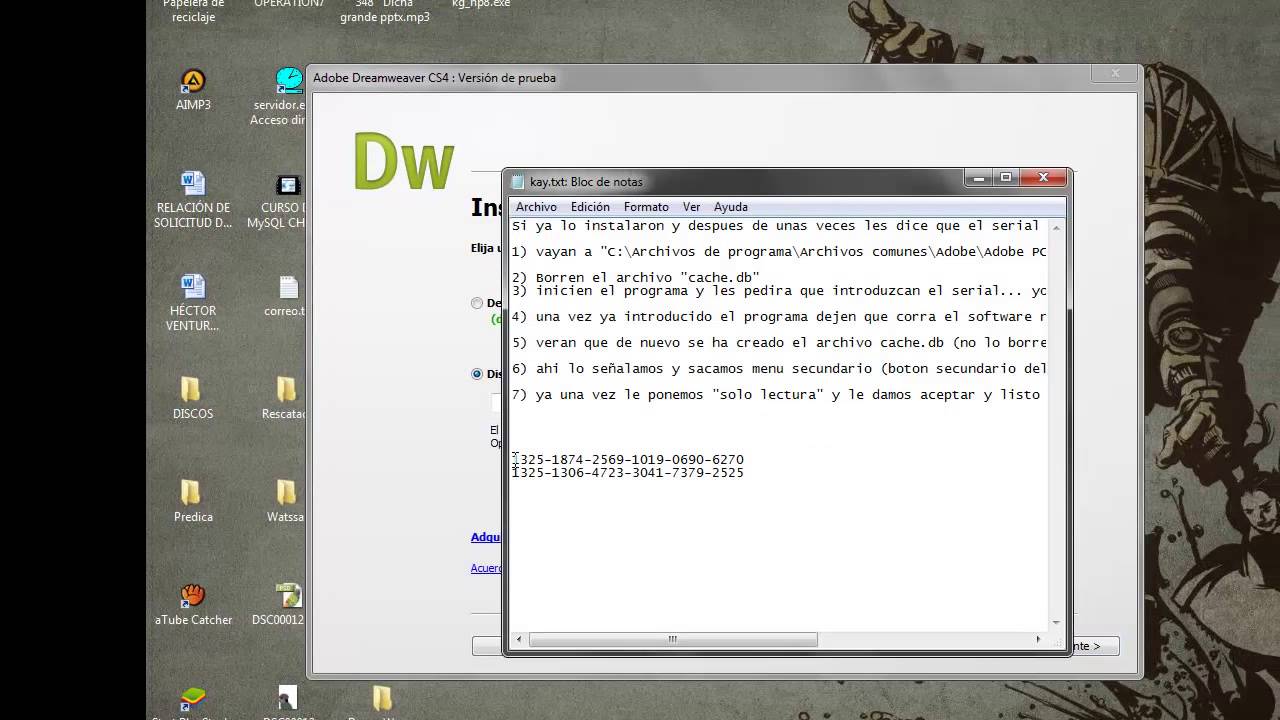
Task: Select the DISCOS folder icon
Action: tap(193, 398)
